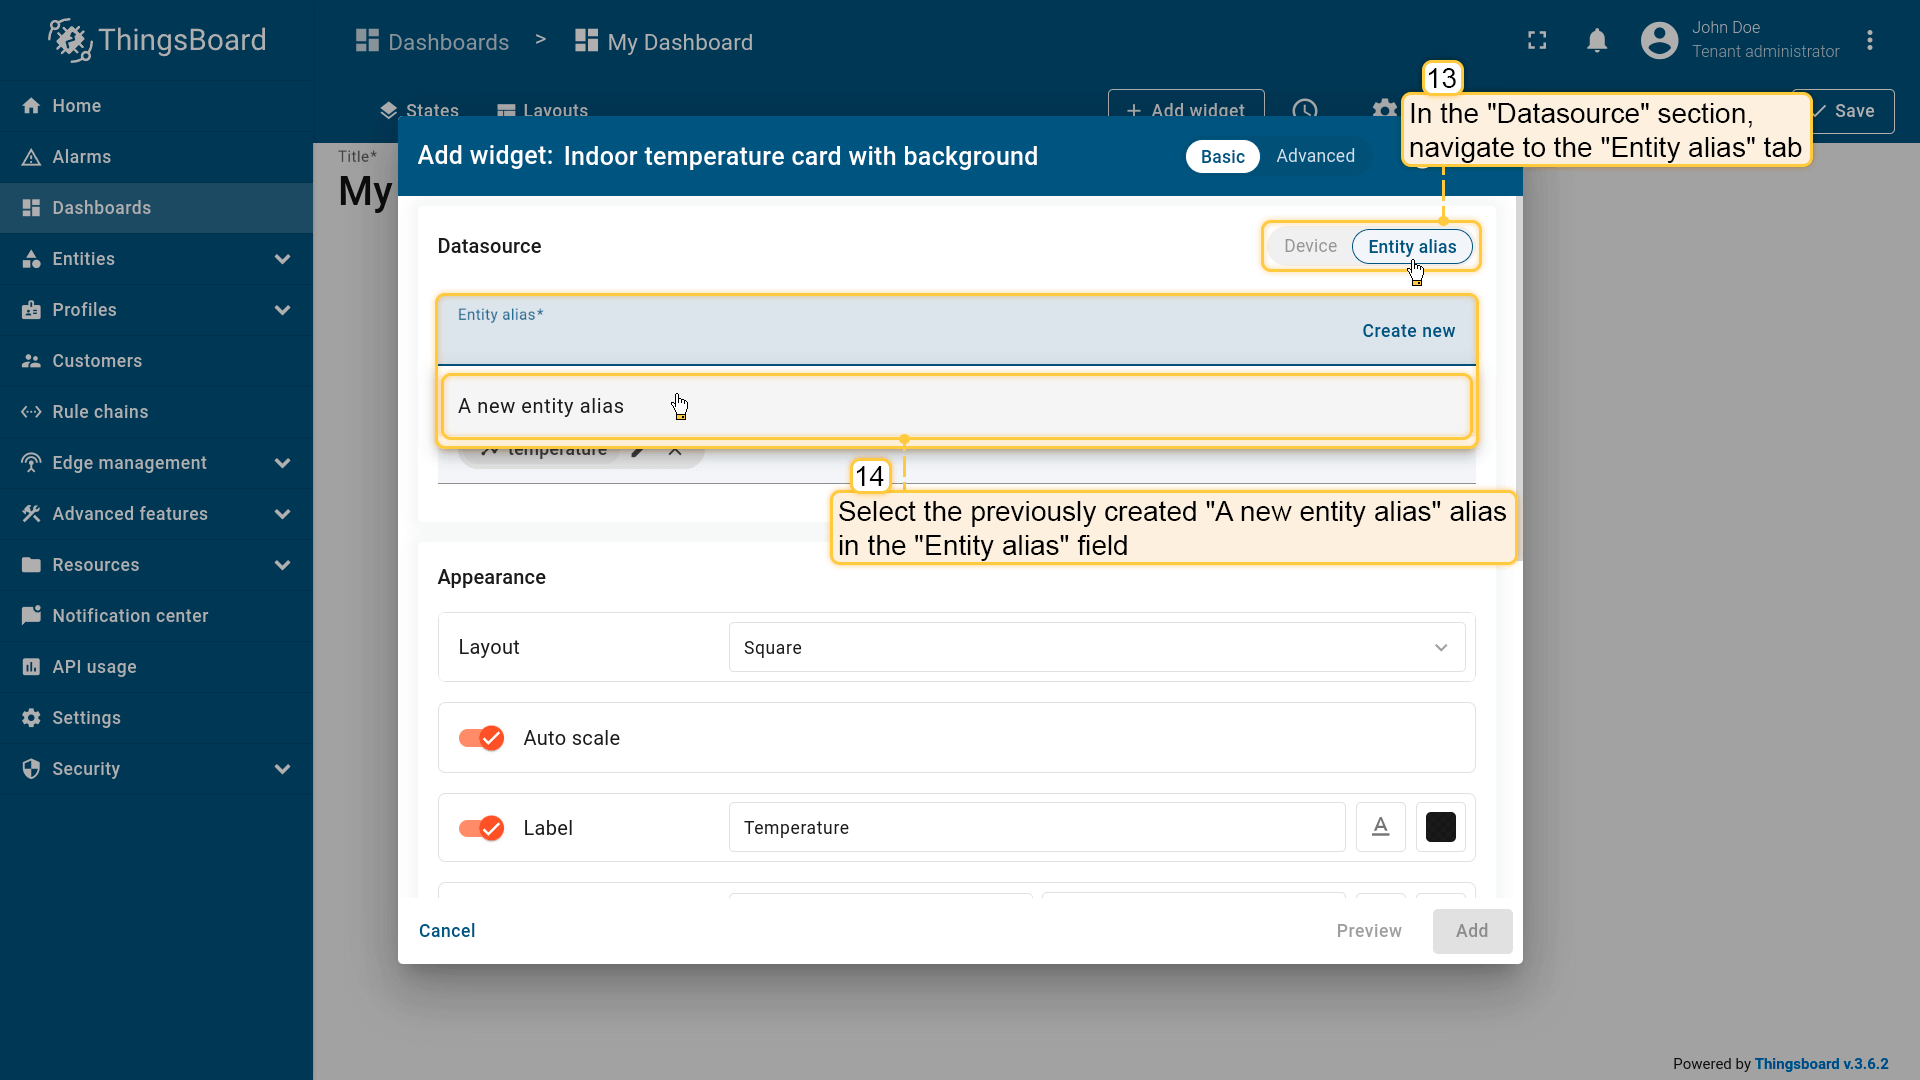Screen dimensions: 1920x1080
Task: Click the Cancel button
Action: click(447, 931)
